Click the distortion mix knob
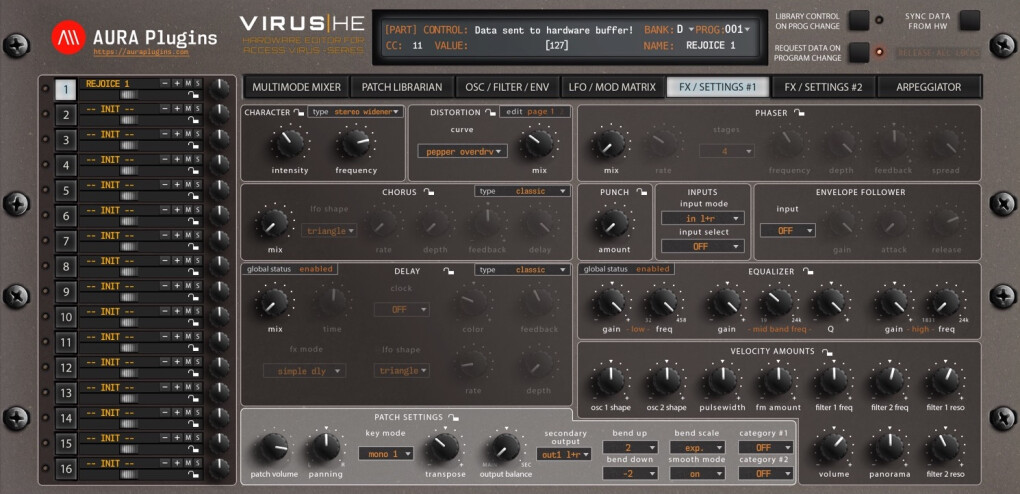The image size is (1020, 494). point(538,143)
